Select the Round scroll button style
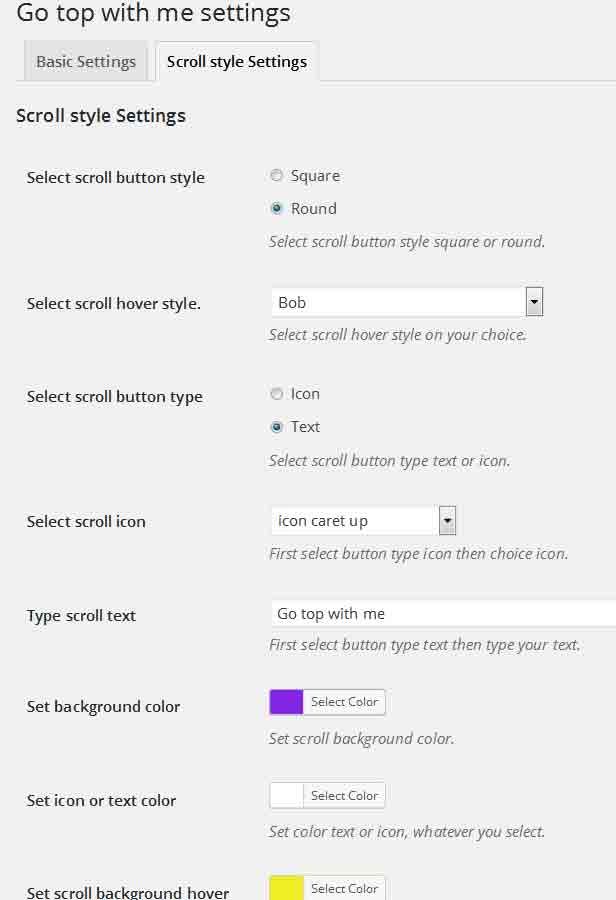The height and width of the screenshot is (900, 616). (277, 209)
